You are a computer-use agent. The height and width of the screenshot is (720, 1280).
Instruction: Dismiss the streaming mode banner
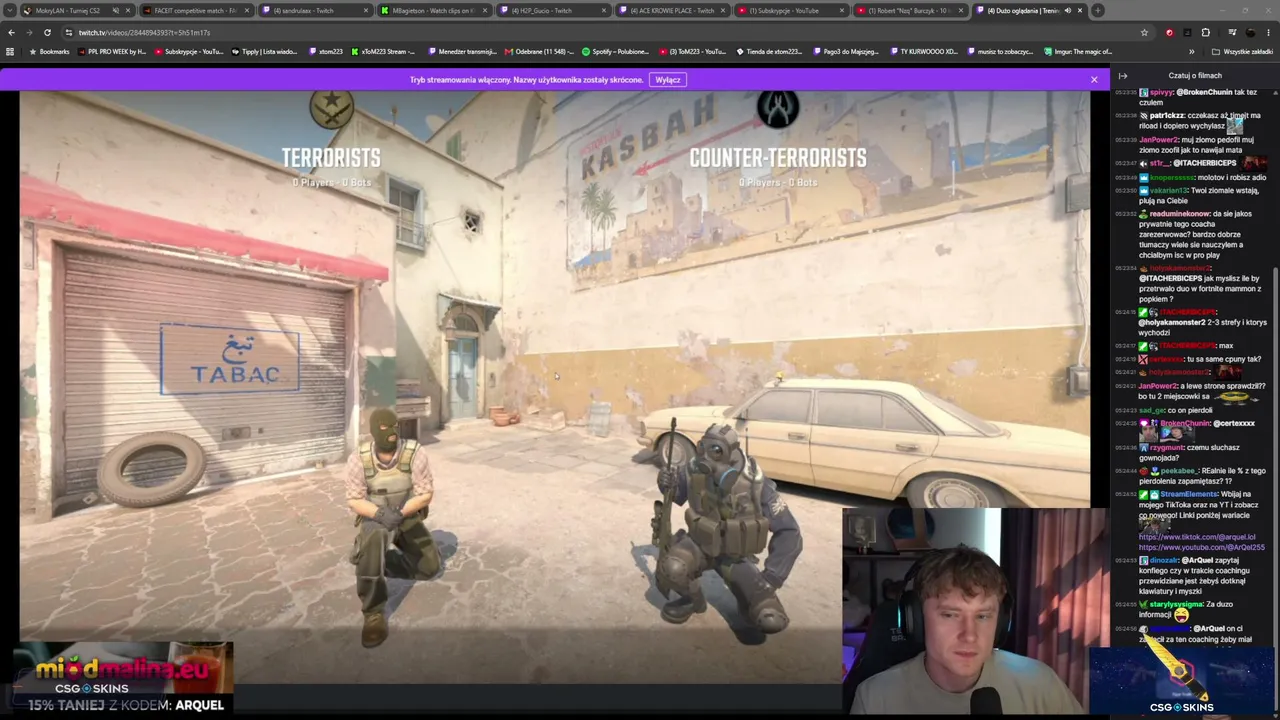coord(1094,79)
